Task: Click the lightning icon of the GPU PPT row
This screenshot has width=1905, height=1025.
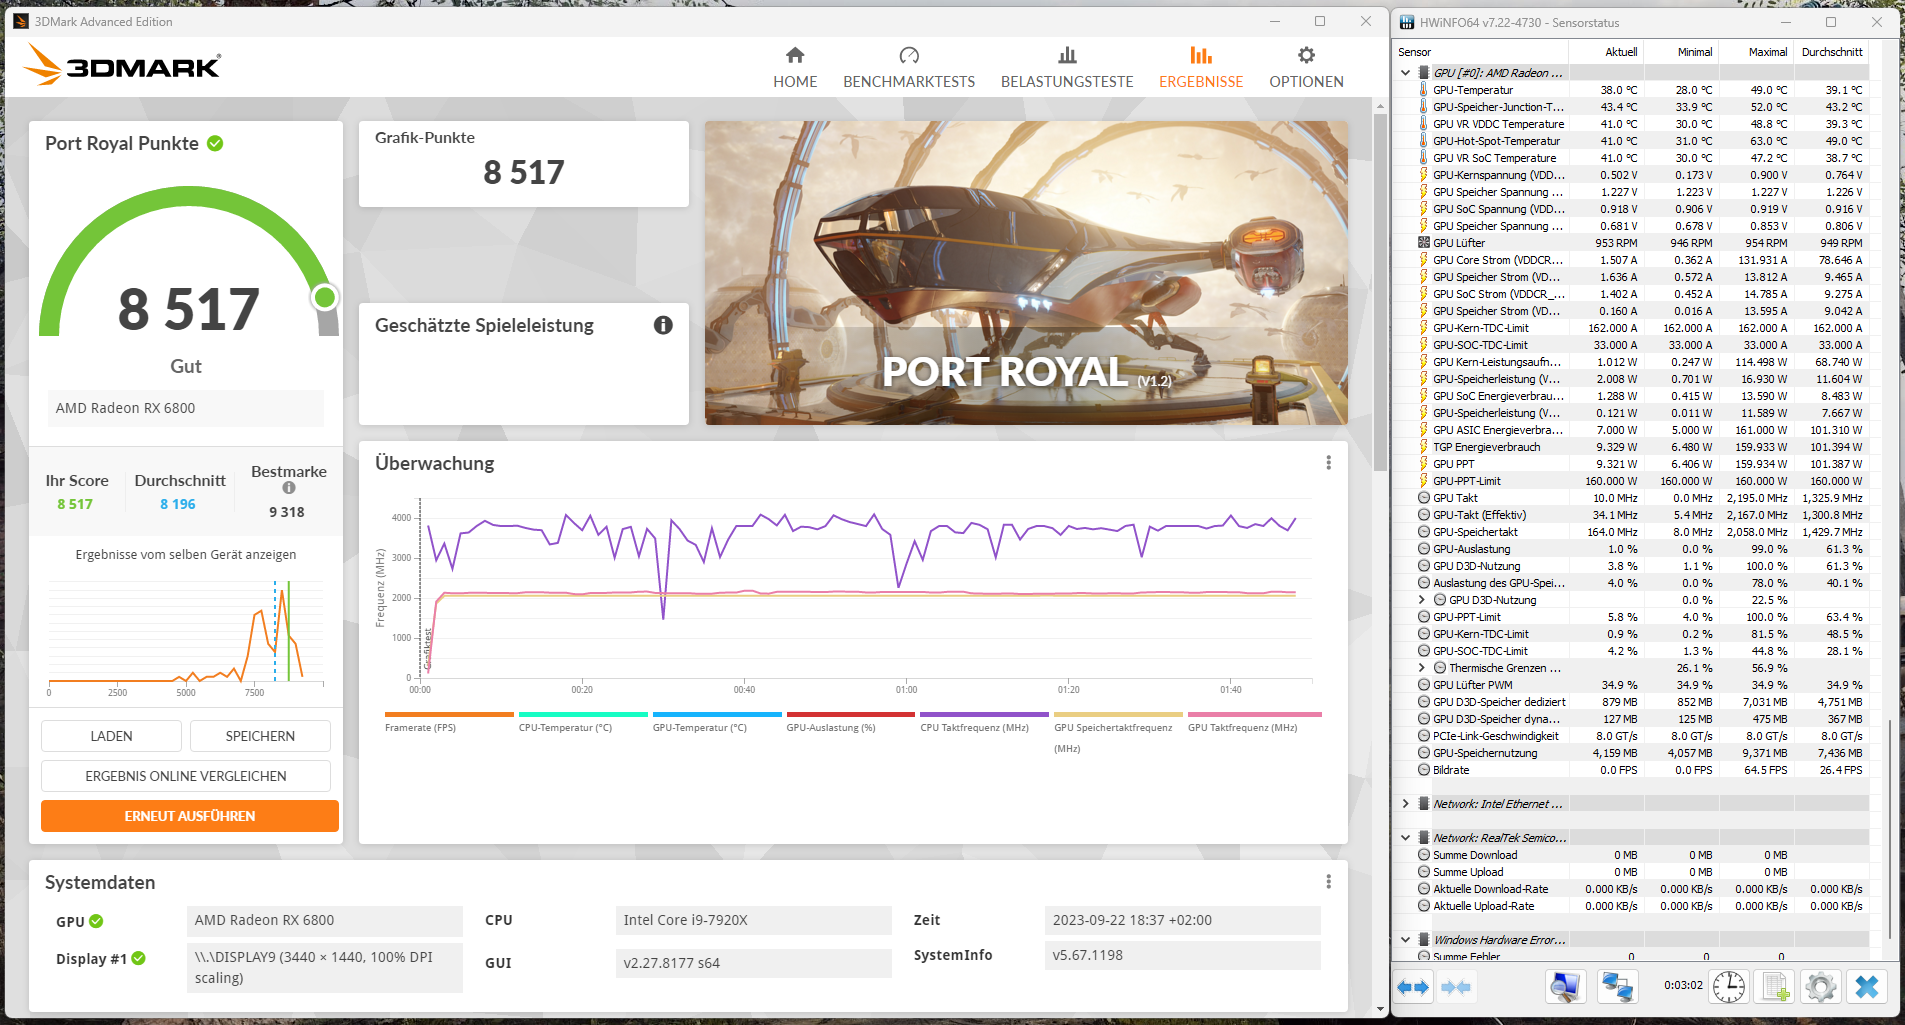Action: coord(1424,464)
